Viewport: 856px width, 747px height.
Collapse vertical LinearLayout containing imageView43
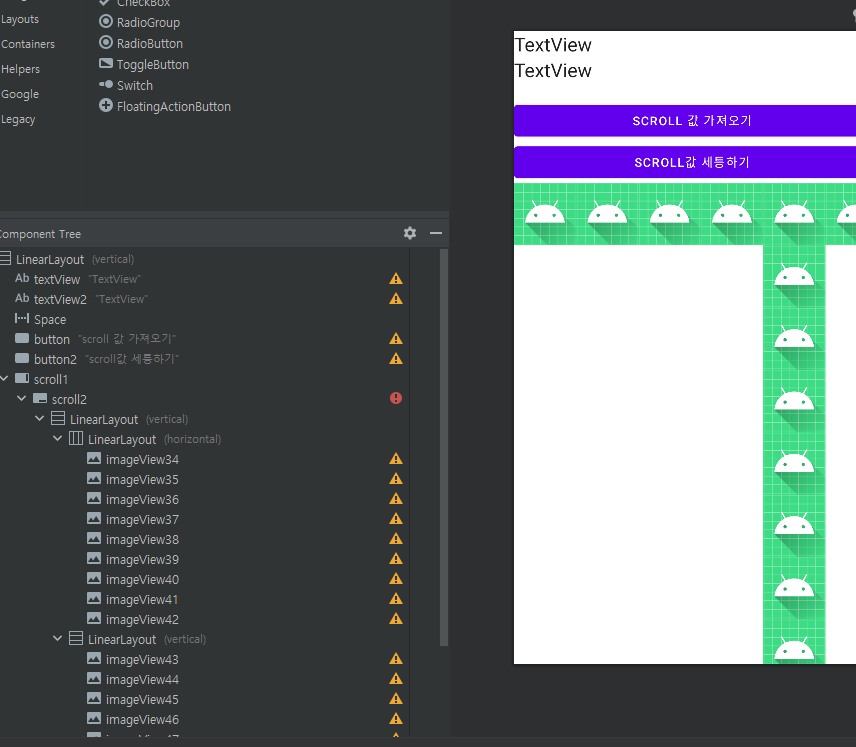[58, 638]
